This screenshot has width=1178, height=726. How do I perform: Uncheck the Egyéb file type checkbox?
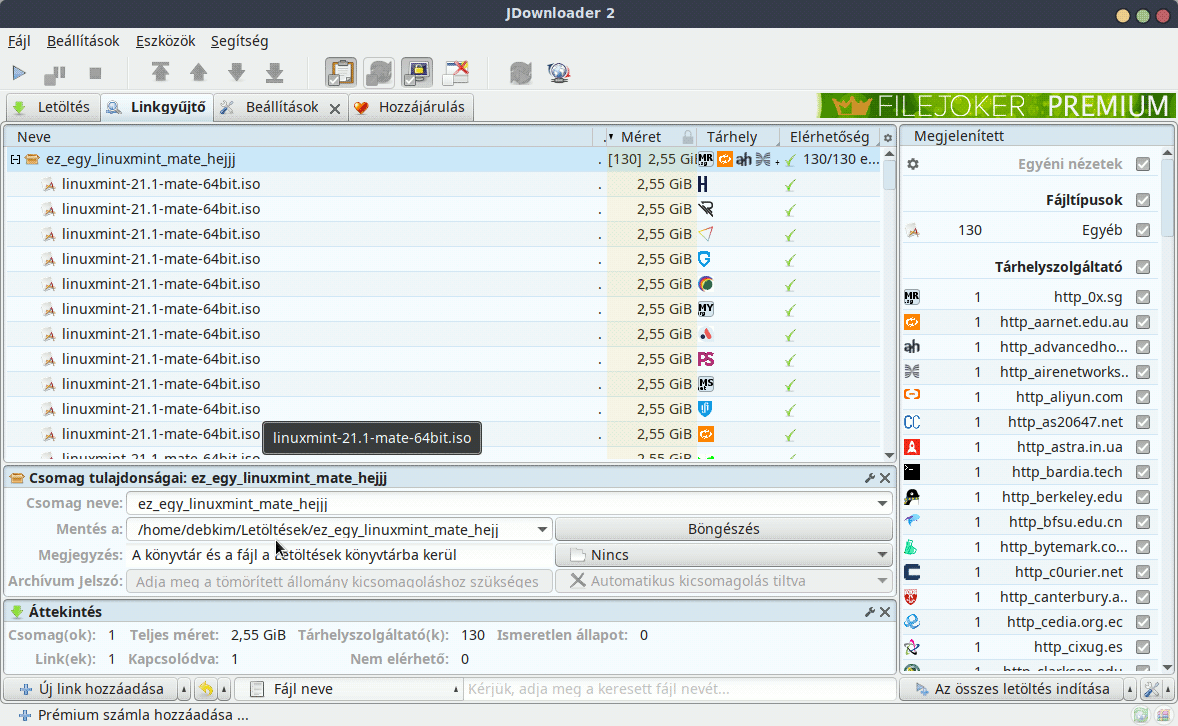pyautogui.click(x=1143, y=230)
